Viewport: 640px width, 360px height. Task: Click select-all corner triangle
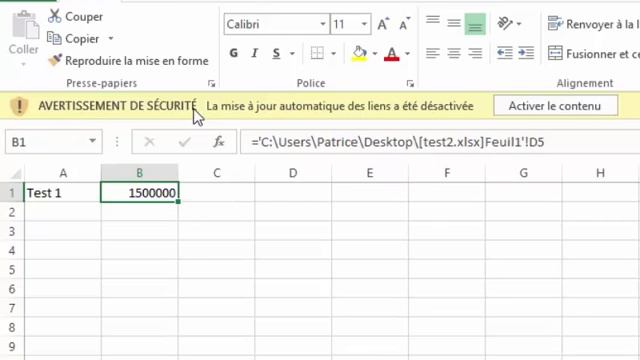click(16, 174)
